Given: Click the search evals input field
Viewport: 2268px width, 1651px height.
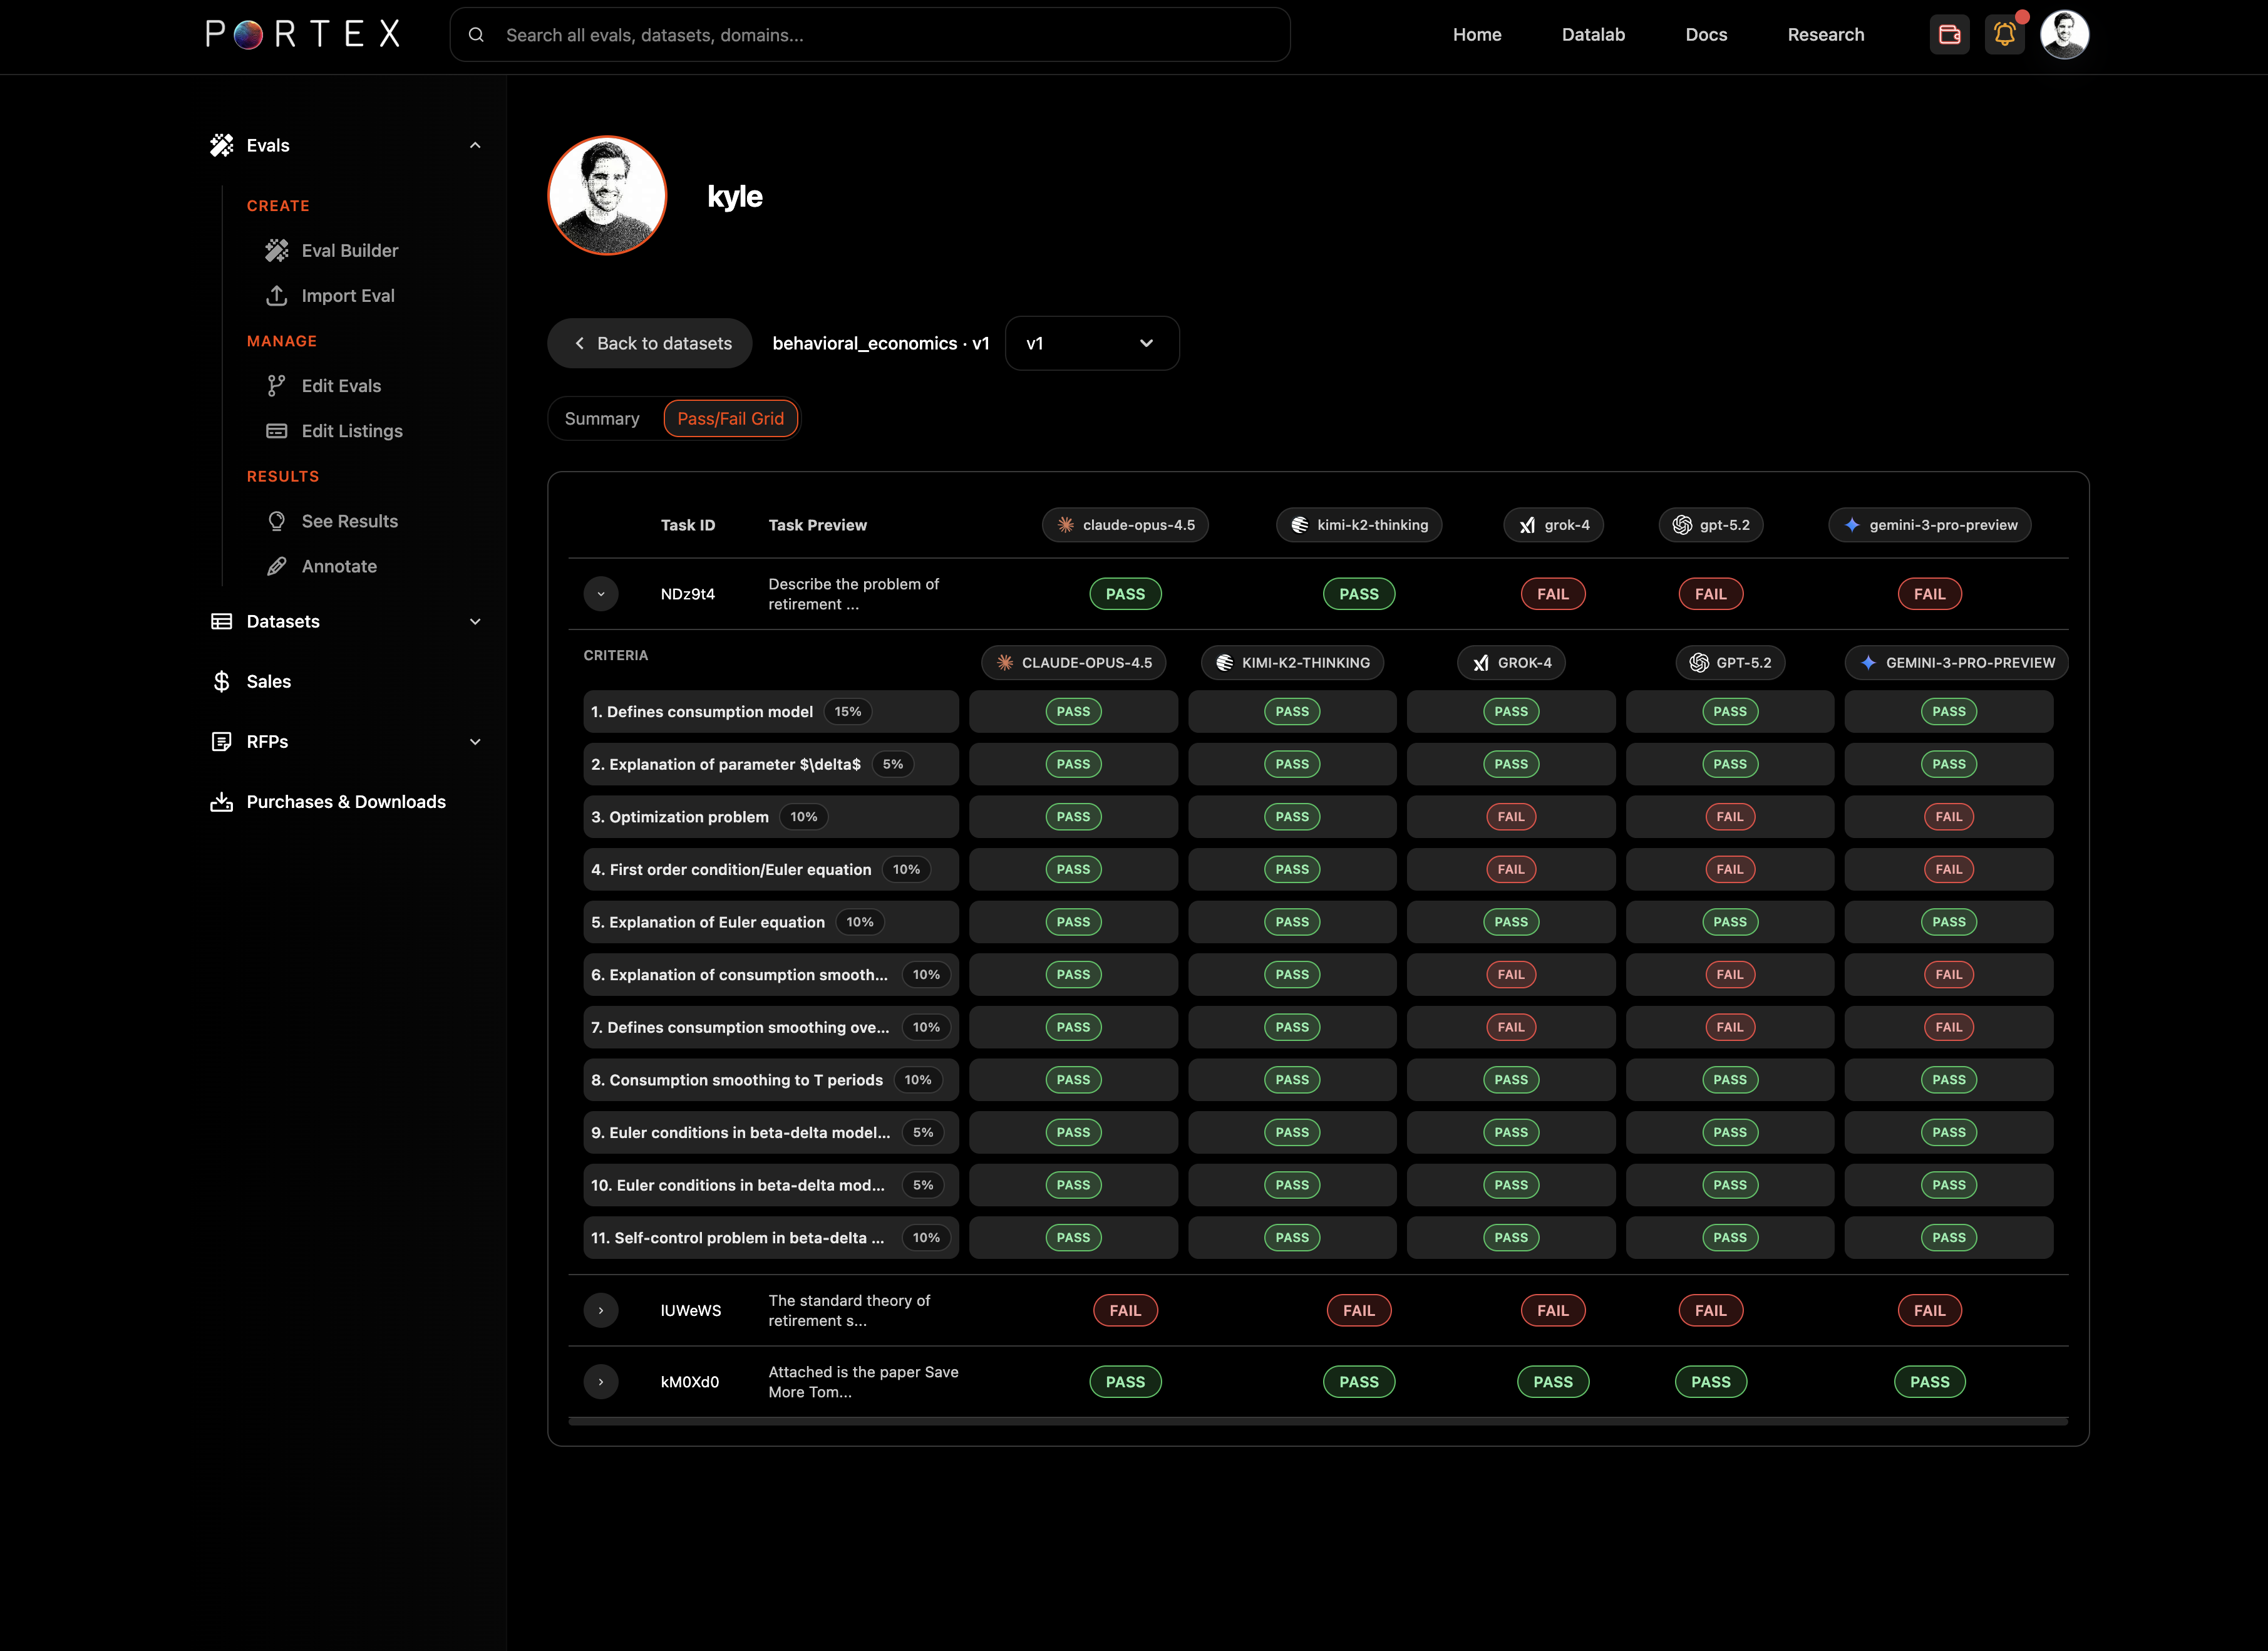Looking at the screenshot, I should click(870, 35).
